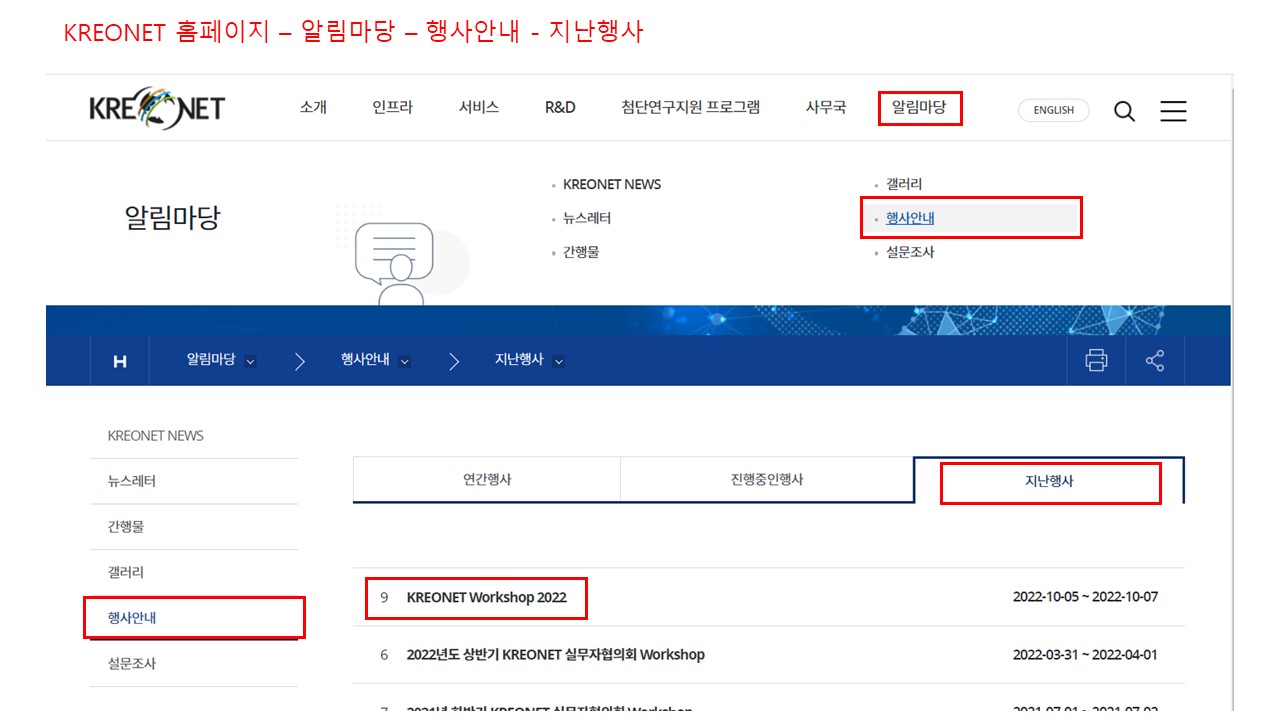Screen dimensions: 1280x720
Task: Open 서비스 menu
Action: 479,107
